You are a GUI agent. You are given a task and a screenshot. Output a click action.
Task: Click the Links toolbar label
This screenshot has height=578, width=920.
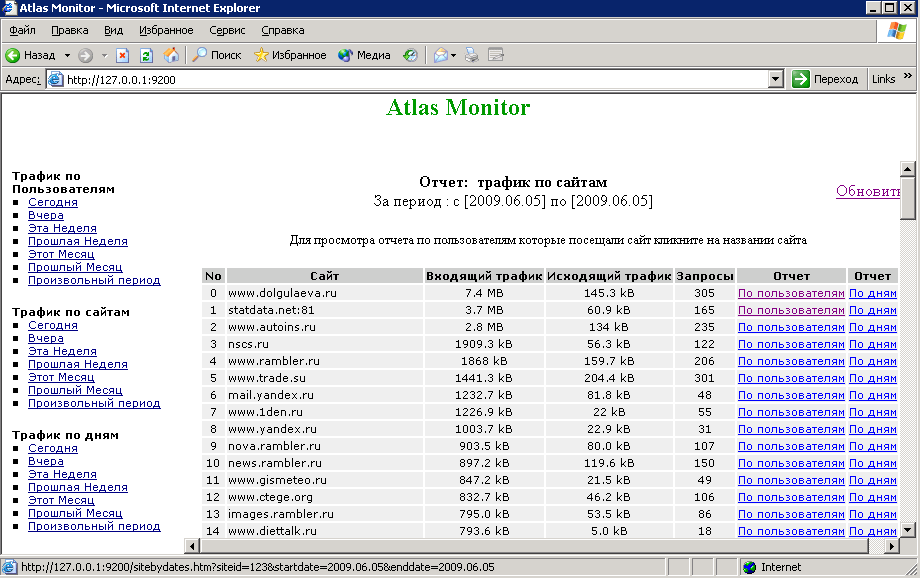tap(883, 79)
